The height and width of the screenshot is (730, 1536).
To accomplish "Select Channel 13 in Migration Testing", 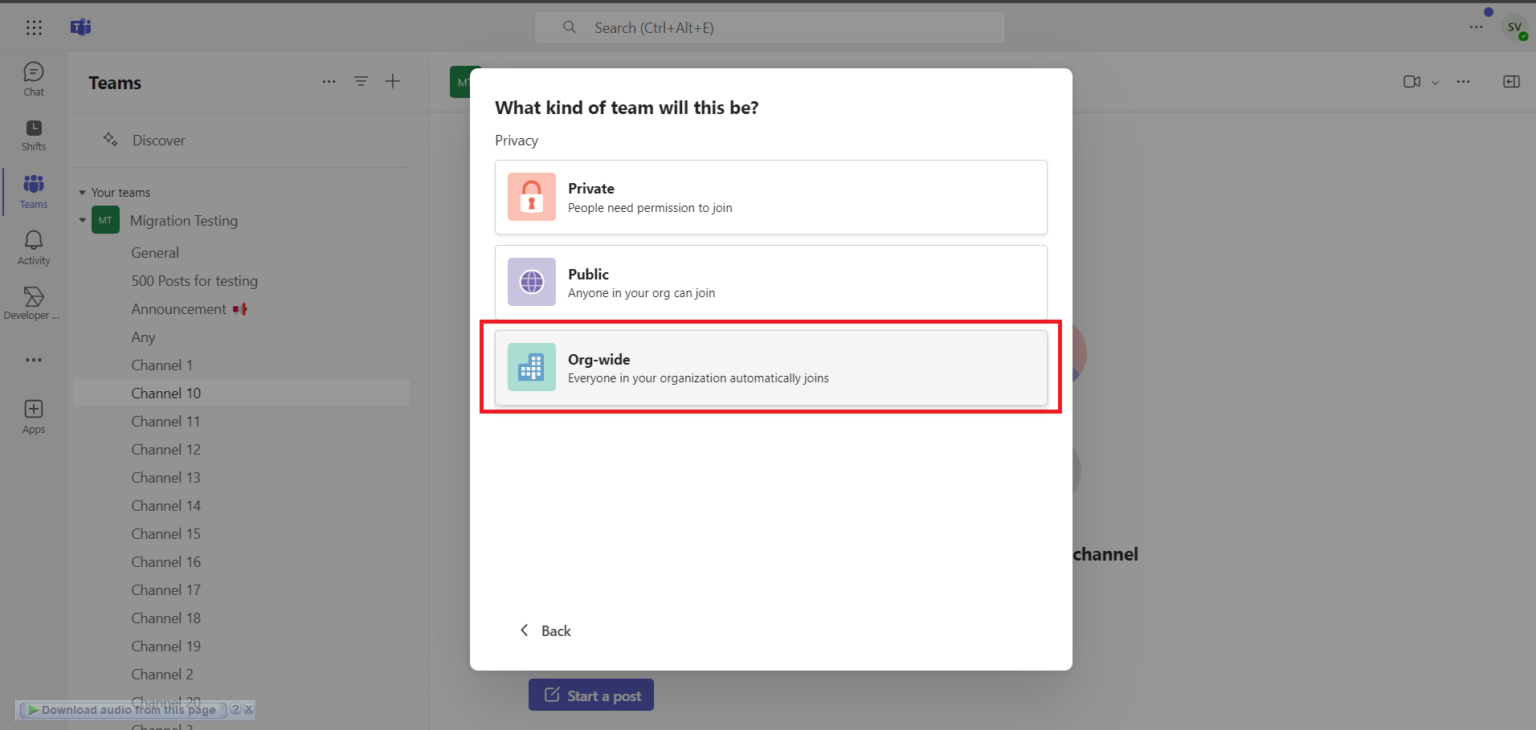I will 166,477.
